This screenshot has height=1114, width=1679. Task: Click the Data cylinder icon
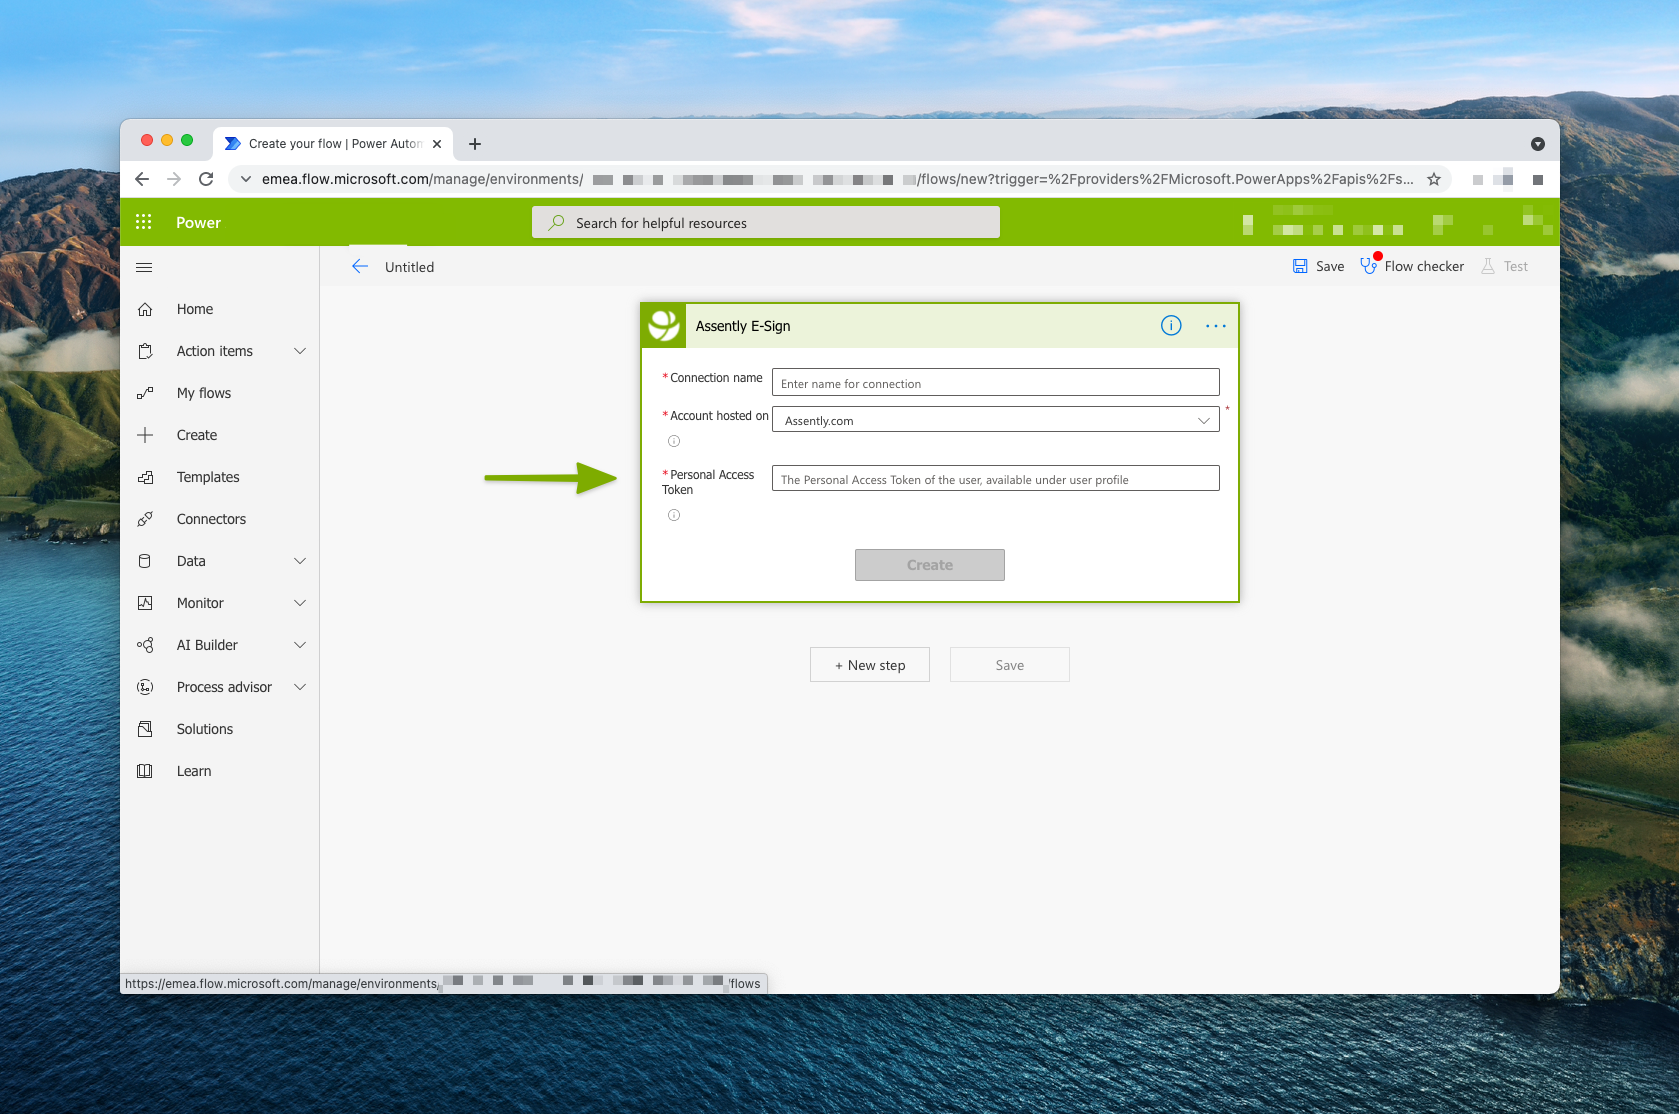pyautogui.click(x=145, y=561)
